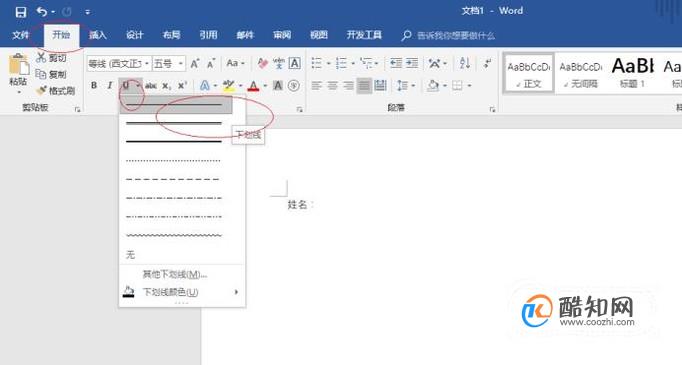Toggle Italic formatting
This screenshot has height=365, width=682.
110,86
